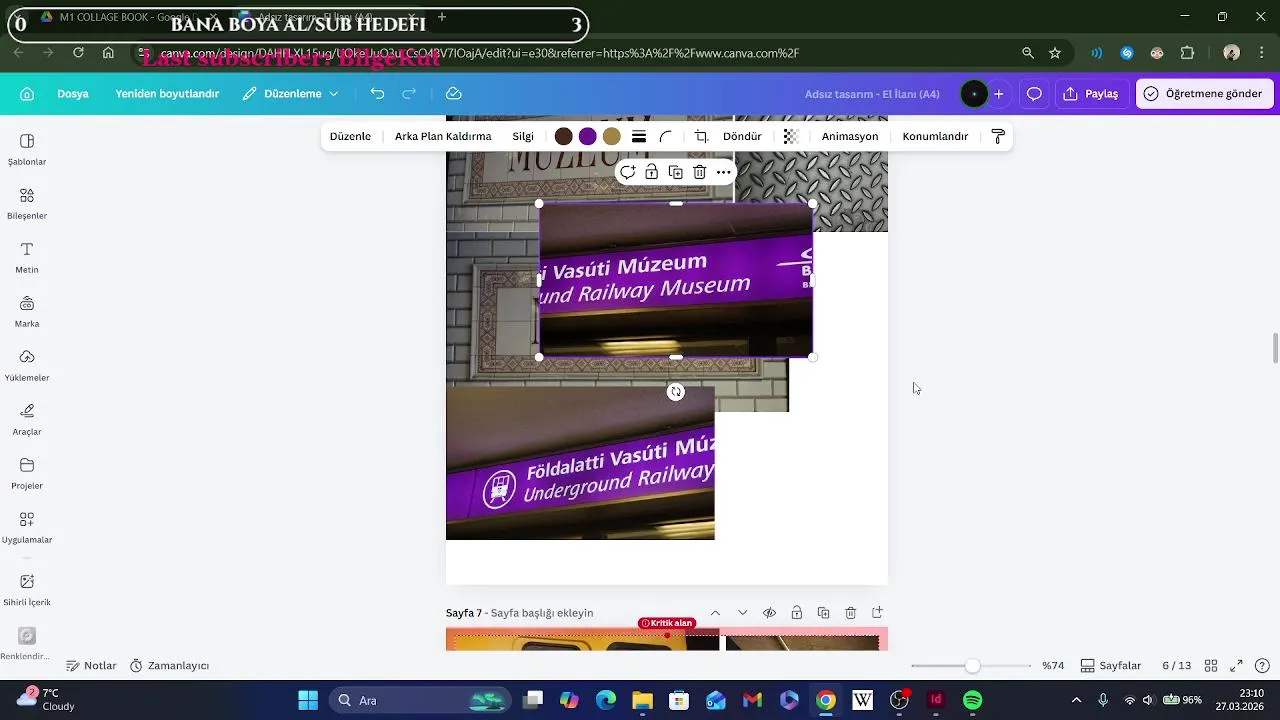Open the Zamanlayıcı timer
This screenshot has width=1280, height=720.
click(169, 666)
